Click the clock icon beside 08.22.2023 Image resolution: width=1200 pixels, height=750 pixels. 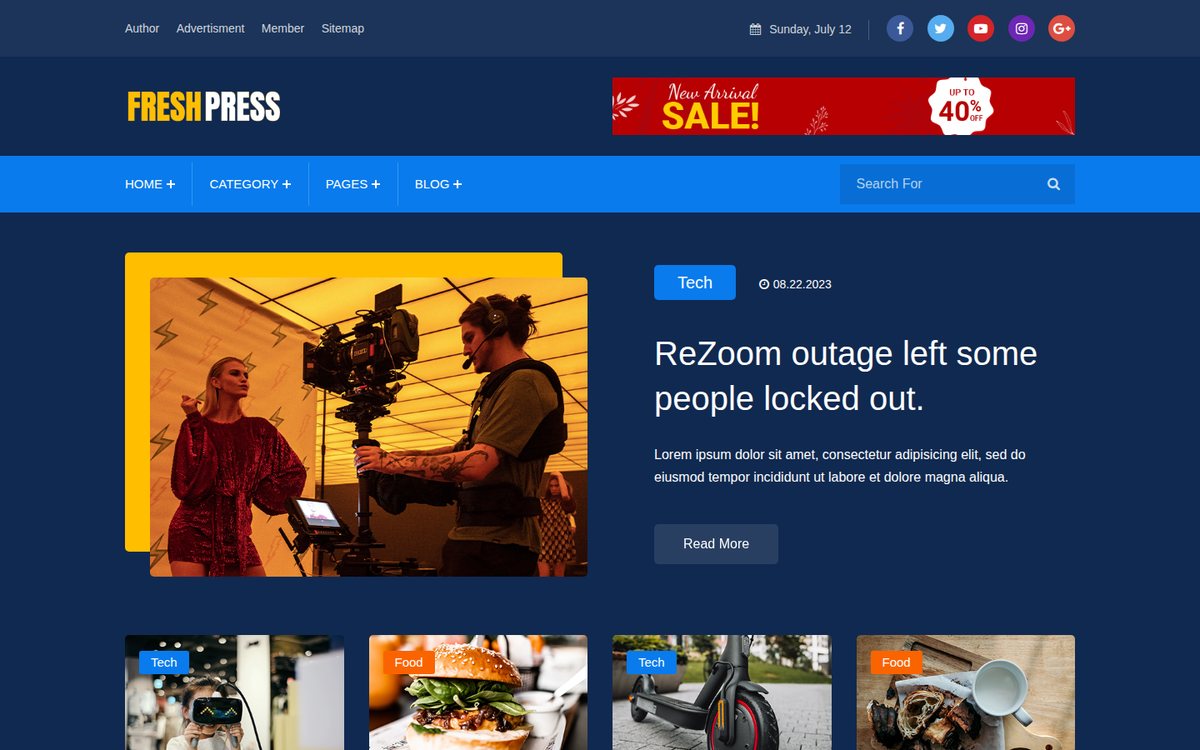(x=764, y=284)
